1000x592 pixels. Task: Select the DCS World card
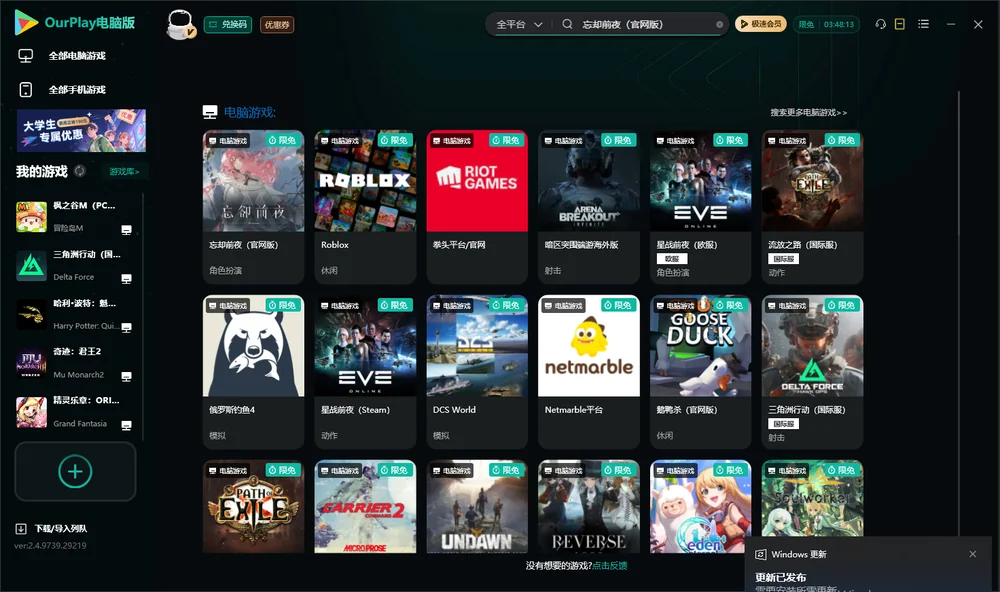pyautogui.click(x=477, y=372)
